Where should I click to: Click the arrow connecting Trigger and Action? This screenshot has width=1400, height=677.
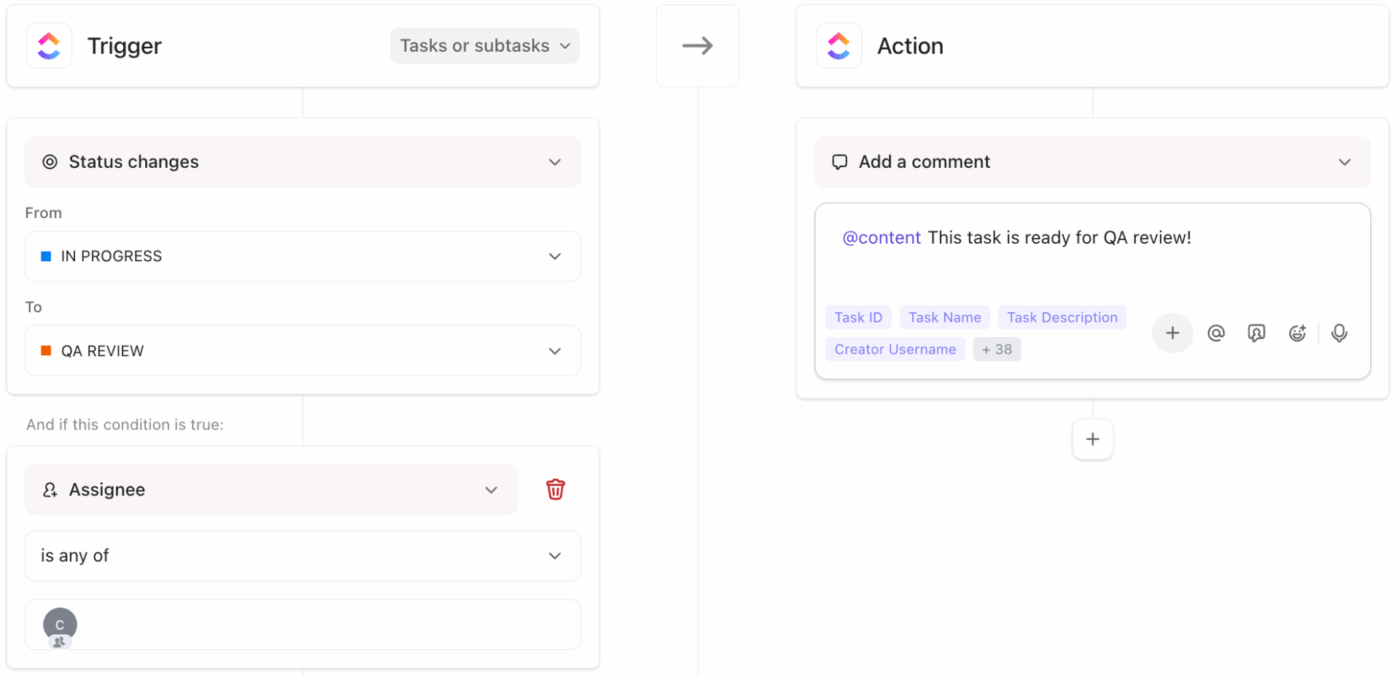point(697,44)
